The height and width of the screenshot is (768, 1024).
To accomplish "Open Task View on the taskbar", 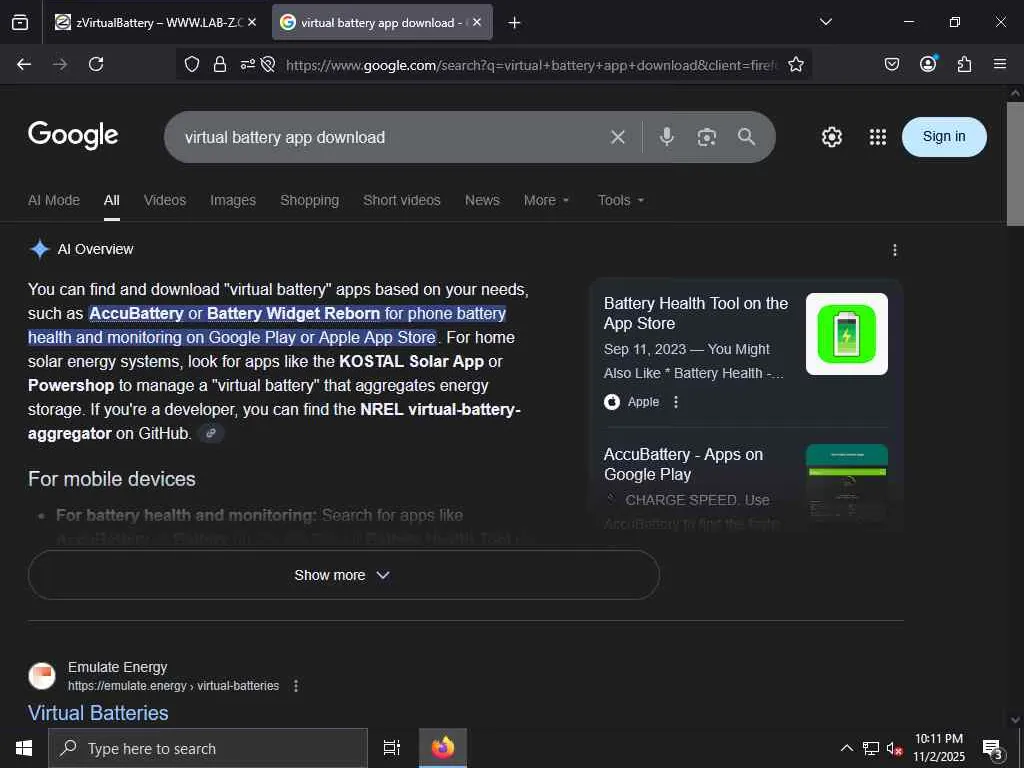I will click(x=391, y=748).
